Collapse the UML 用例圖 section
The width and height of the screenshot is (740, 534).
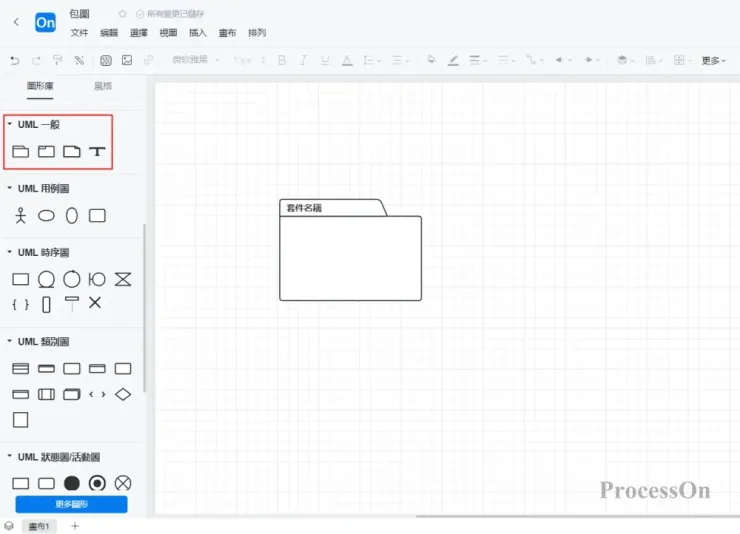click(9, 188)
